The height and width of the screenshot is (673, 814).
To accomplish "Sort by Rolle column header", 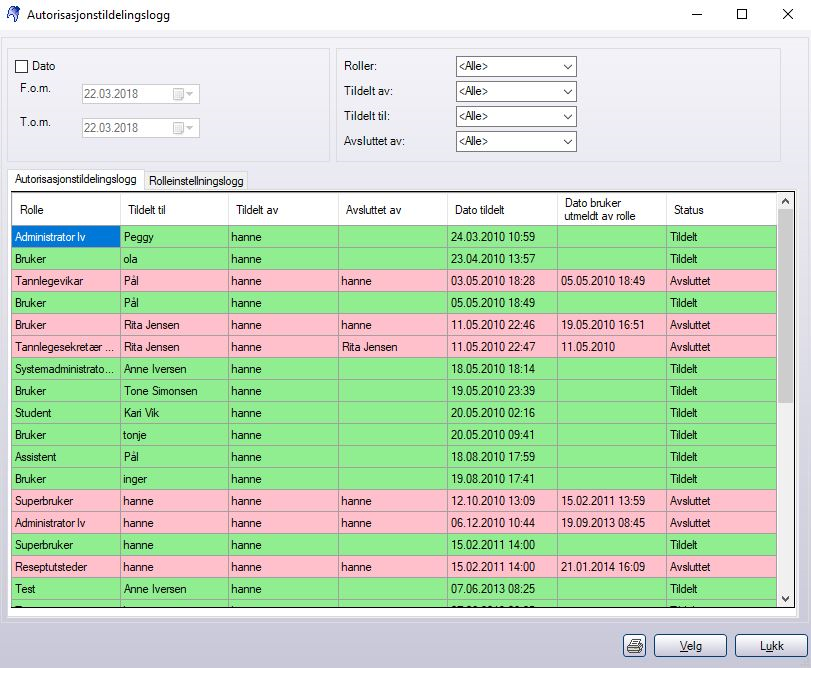I will tap(66, 210).
